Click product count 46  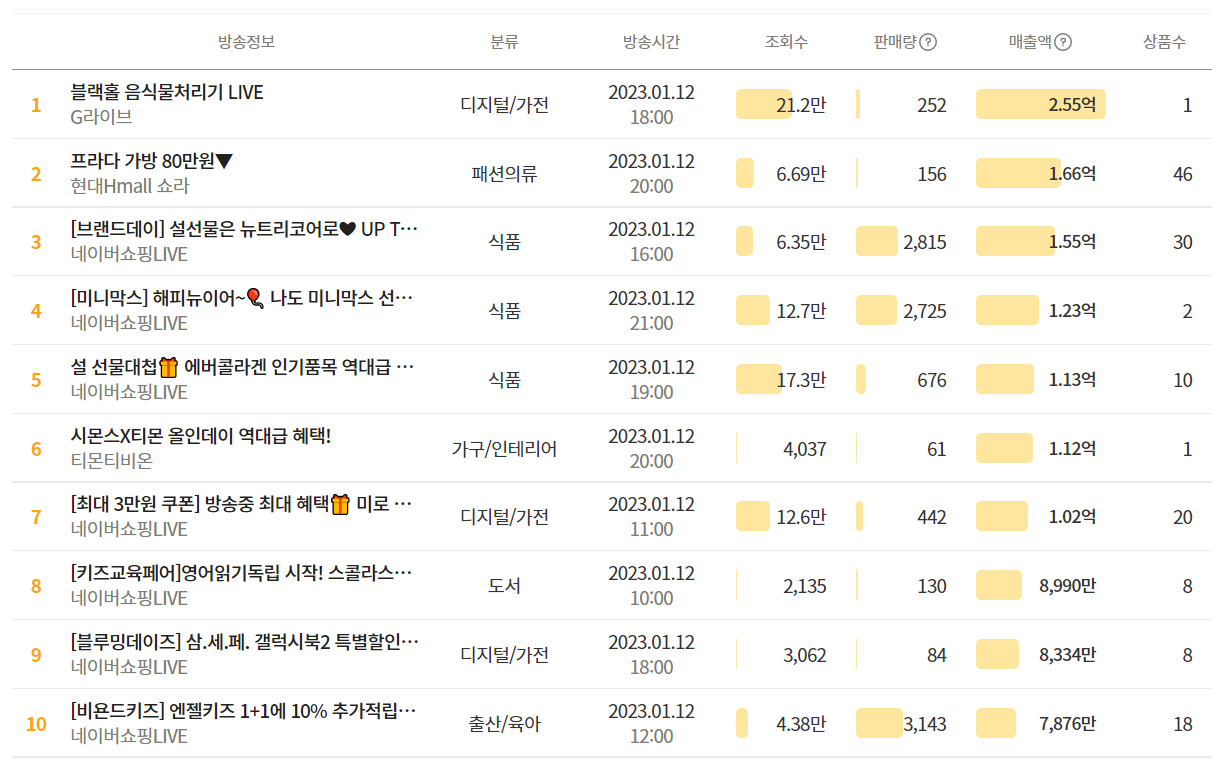pyautogui.click(x=1183, y=174)
